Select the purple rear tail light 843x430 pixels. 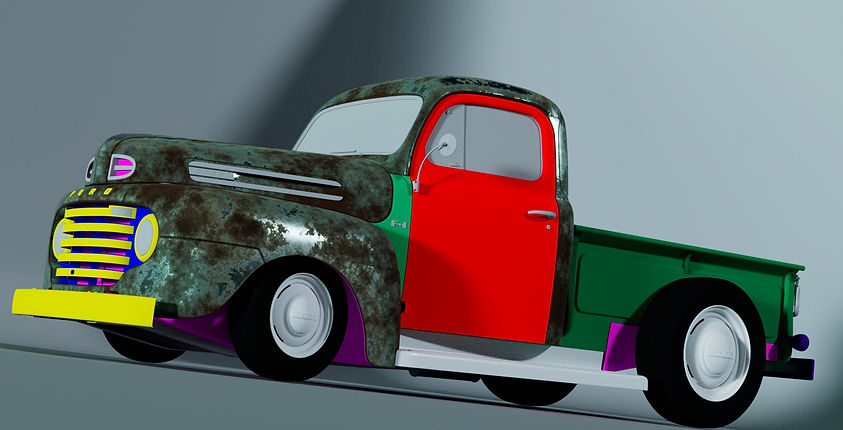click(x=800, y=342)
